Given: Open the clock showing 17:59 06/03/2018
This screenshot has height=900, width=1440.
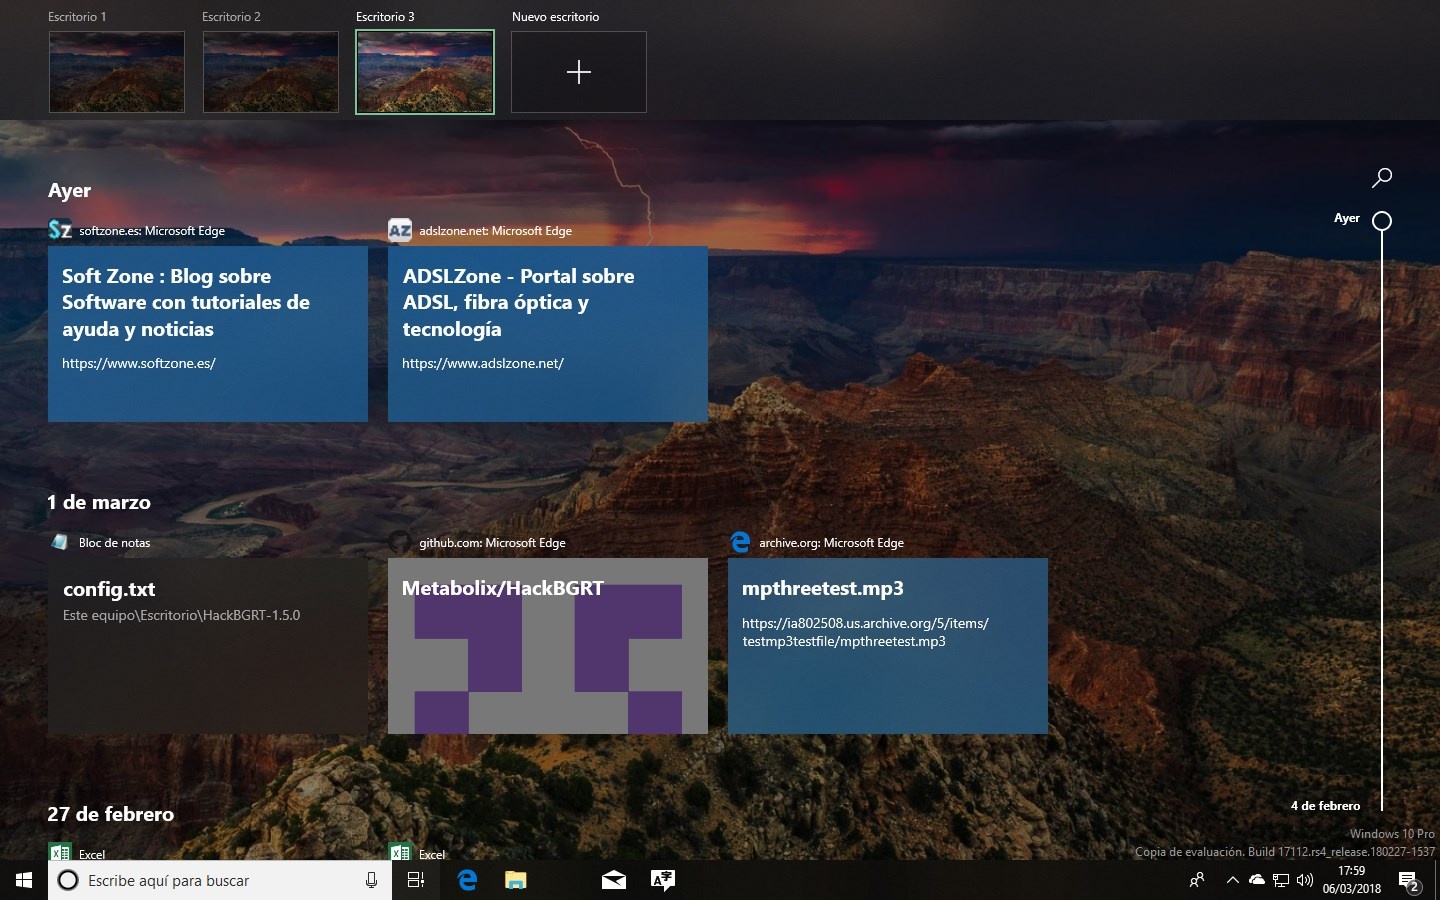Looking at the screenshot, I should coord(1352,880).
